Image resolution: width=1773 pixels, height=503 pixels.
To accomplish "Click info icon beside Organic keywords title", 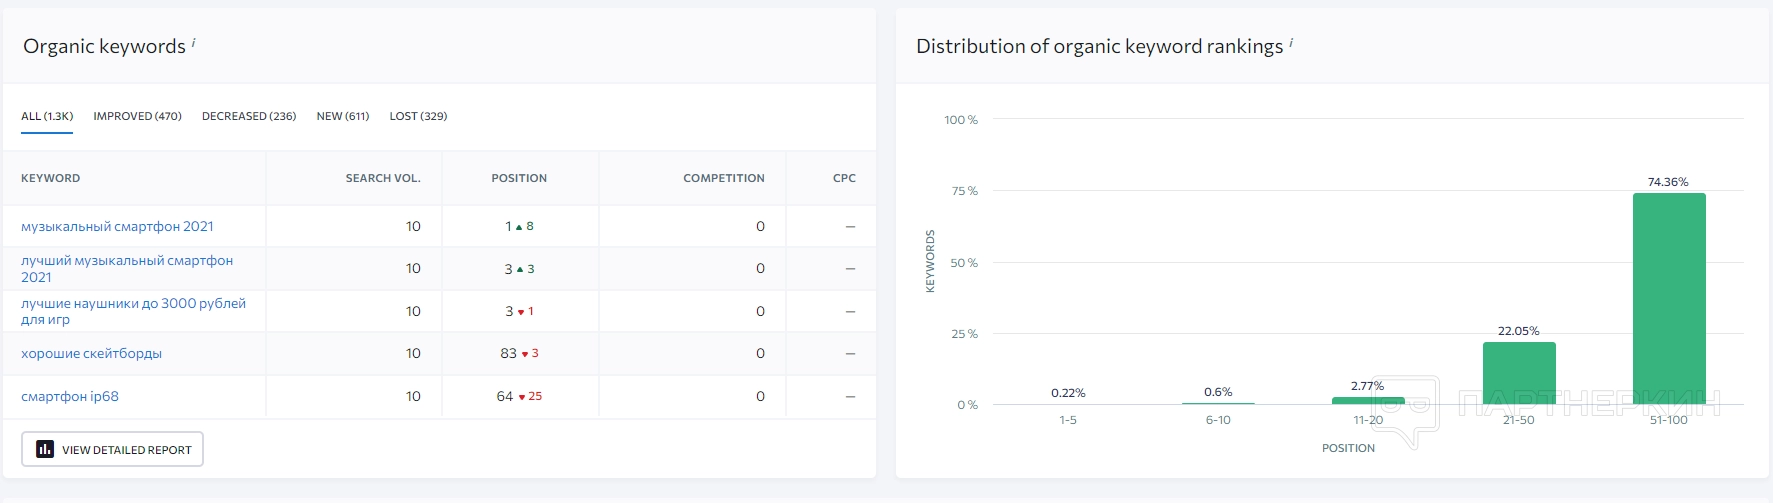I will tap(194, 42).
